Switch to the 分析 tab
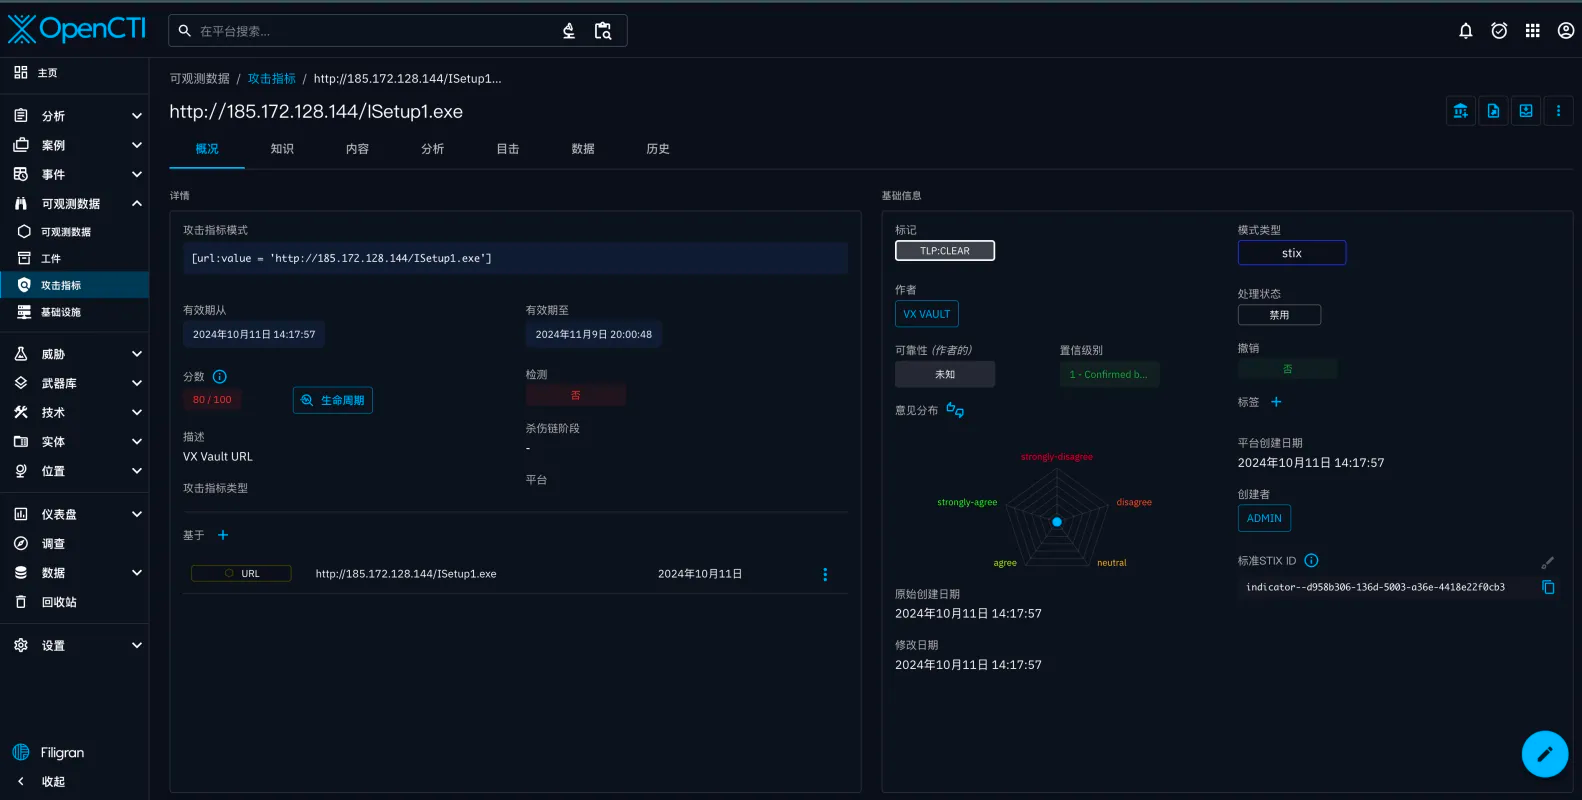This screenshot has width=1582, height=800. click(433, 149)
